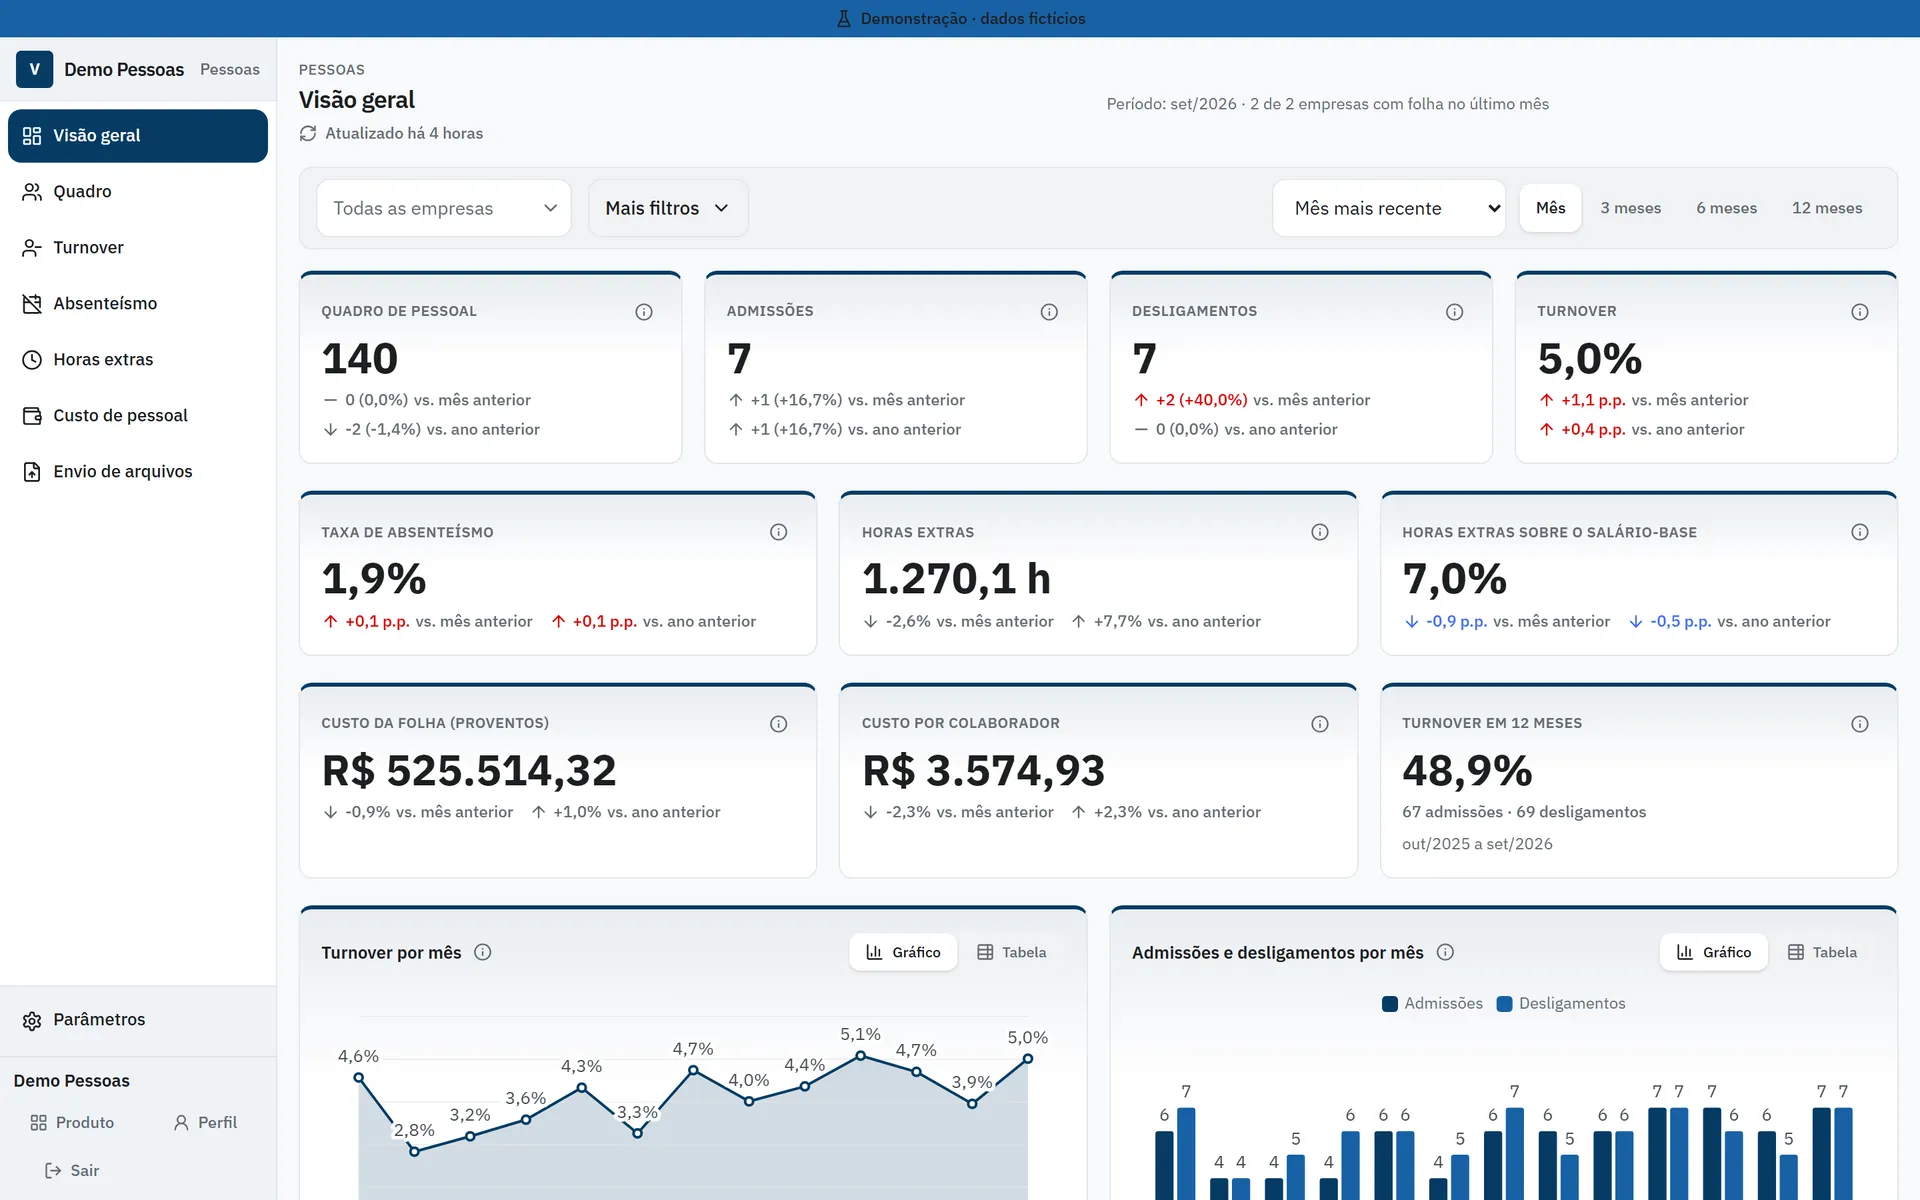Open info icon on Custo por Colaborador card
This screenshot has width=1920, height=1200.
[x=1319, y=724]
